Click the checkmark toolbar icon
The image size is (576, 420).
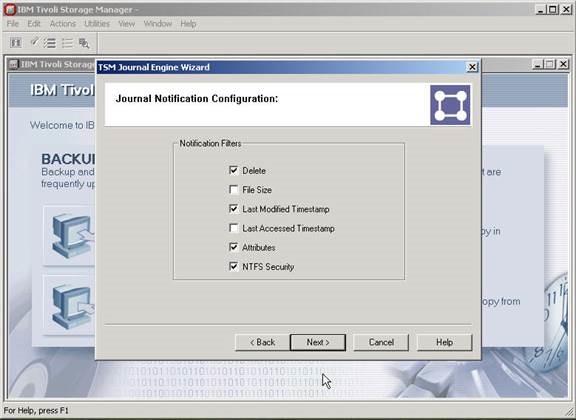point(35,42)
